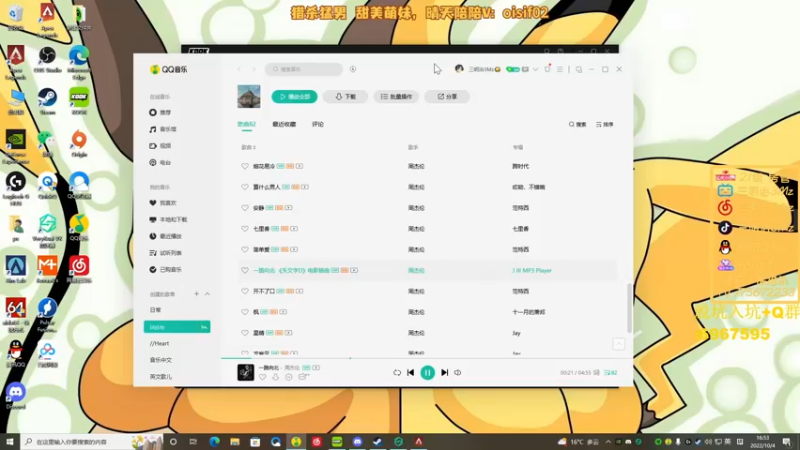Image resolution: width=800 pixels, height=450 pixels.
Task: Like the song 开不了口
Action: coord(245,291)
